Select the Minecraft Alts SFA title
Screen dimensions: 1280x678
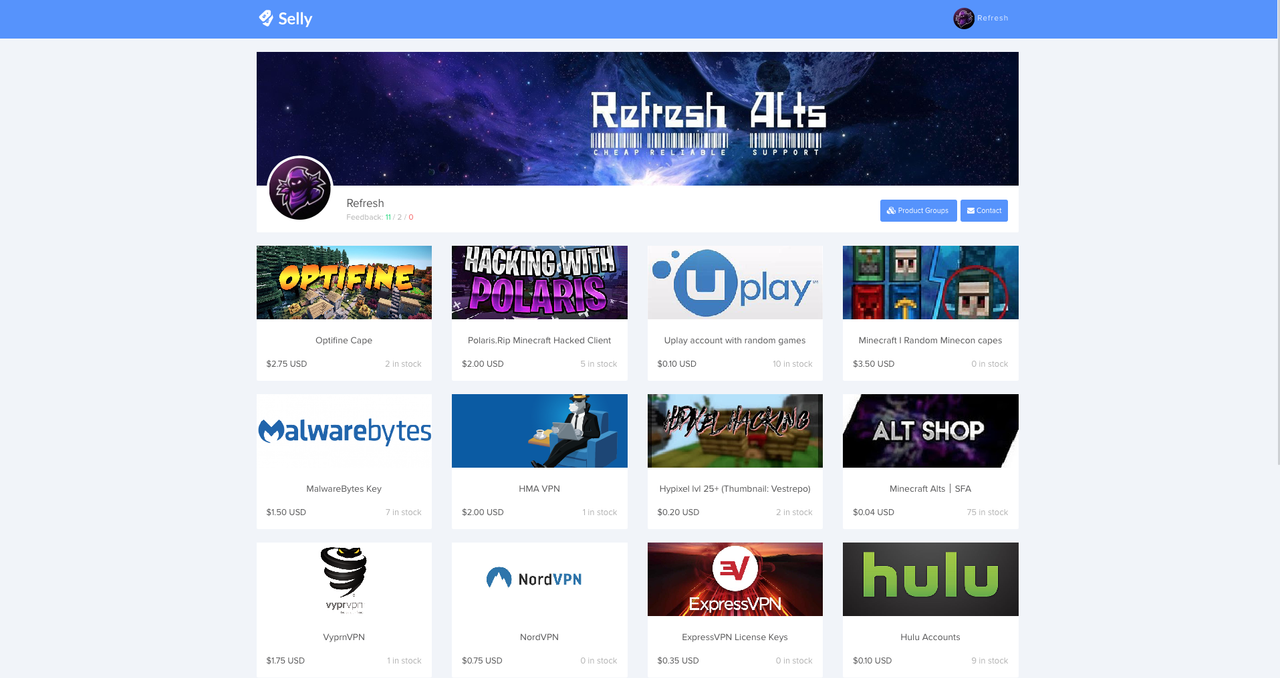point(931,489)
